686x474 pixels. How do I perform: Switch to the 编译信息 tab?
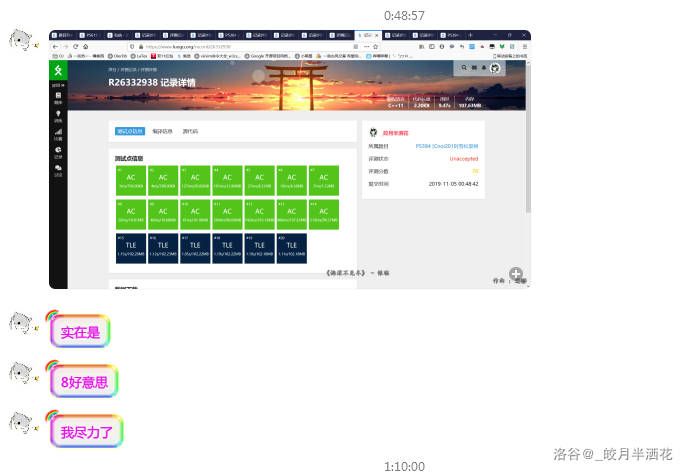[x=161, y=131]
